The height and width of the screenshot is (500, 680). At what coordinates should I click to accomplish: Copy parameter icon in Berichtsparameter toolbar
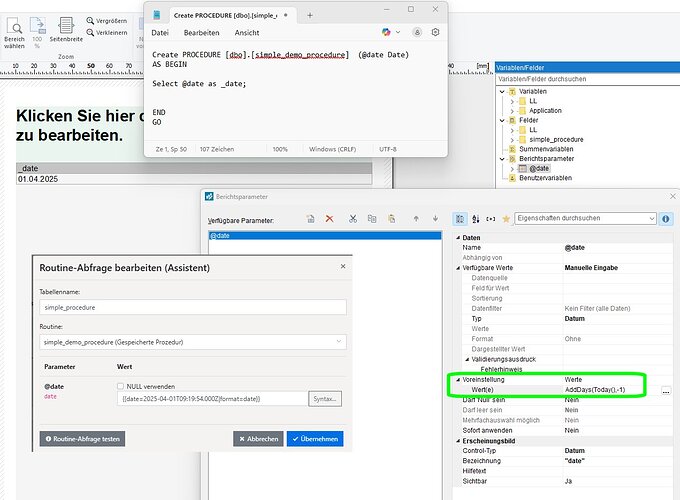point(372,219)
